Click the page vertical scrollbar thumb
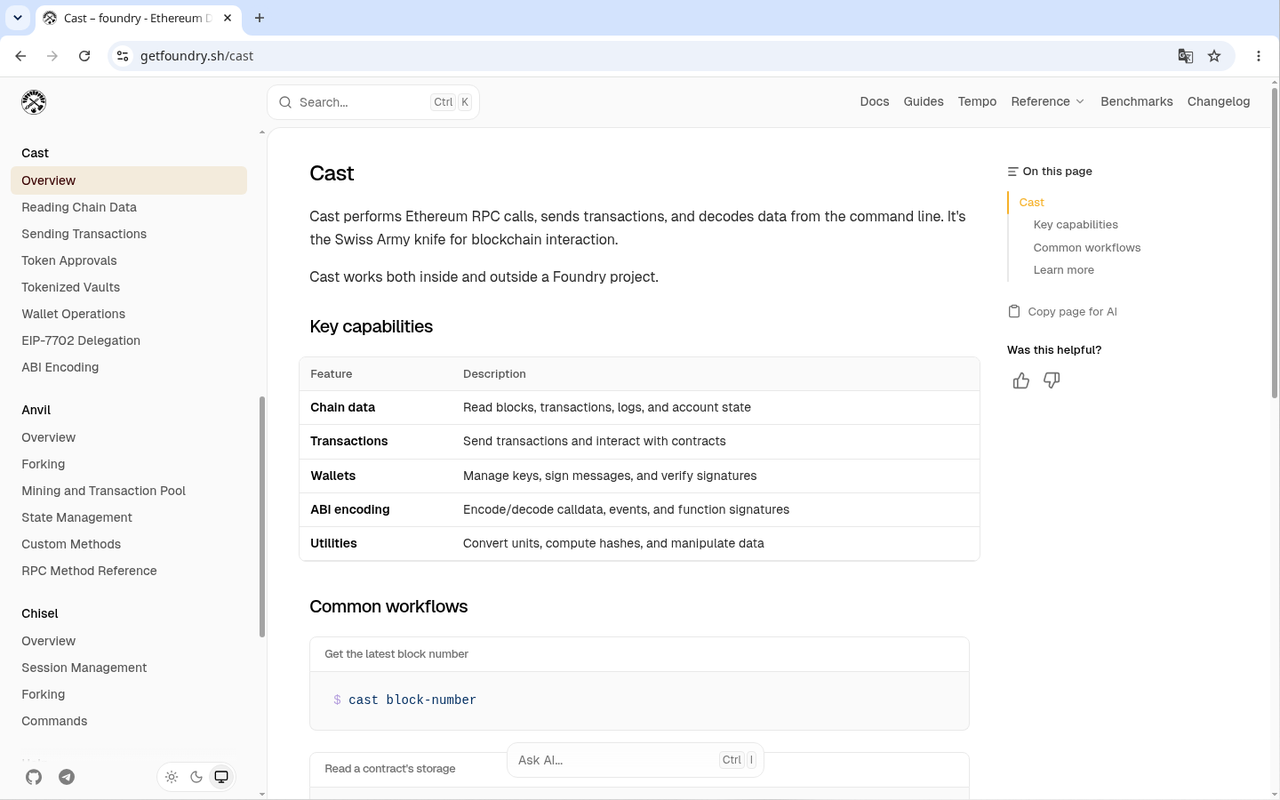 click(1274, 243)
